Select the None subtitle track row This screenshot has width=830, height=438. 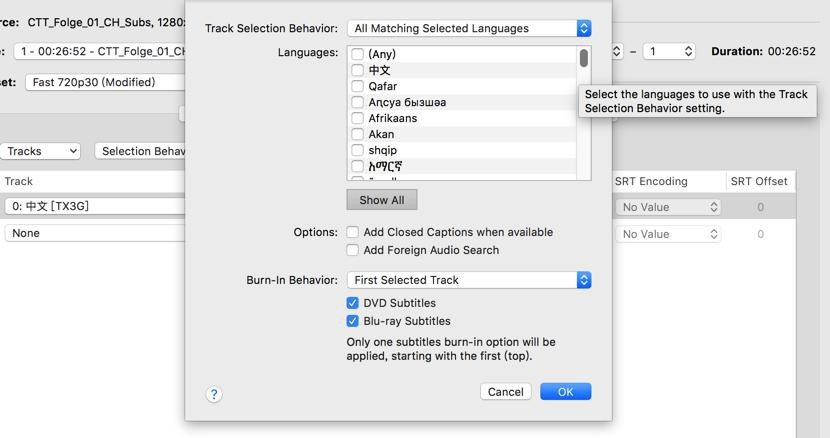point(95,233)
